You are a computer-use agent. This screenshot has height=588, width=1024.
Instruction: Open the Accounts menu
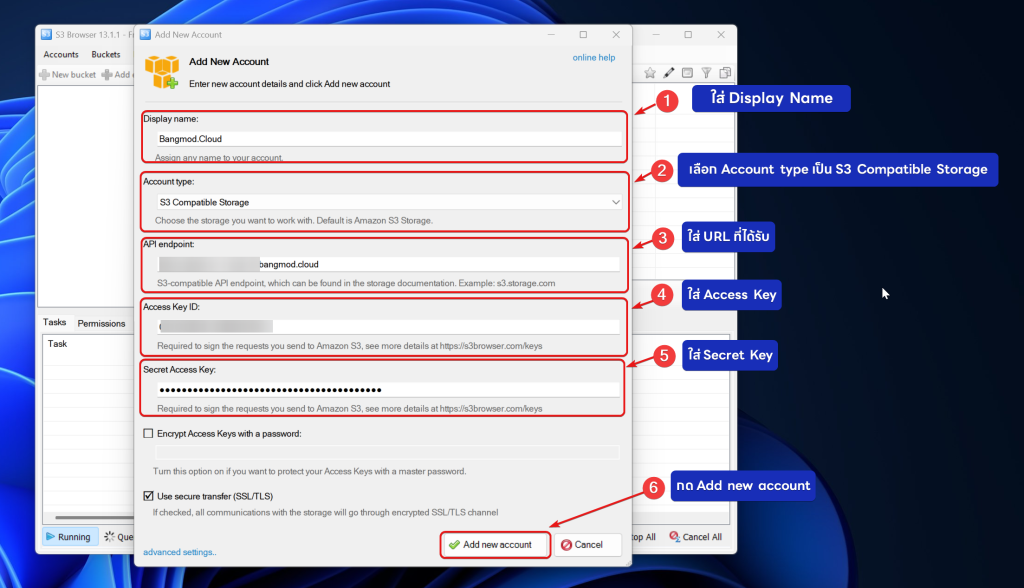(61, 55)
